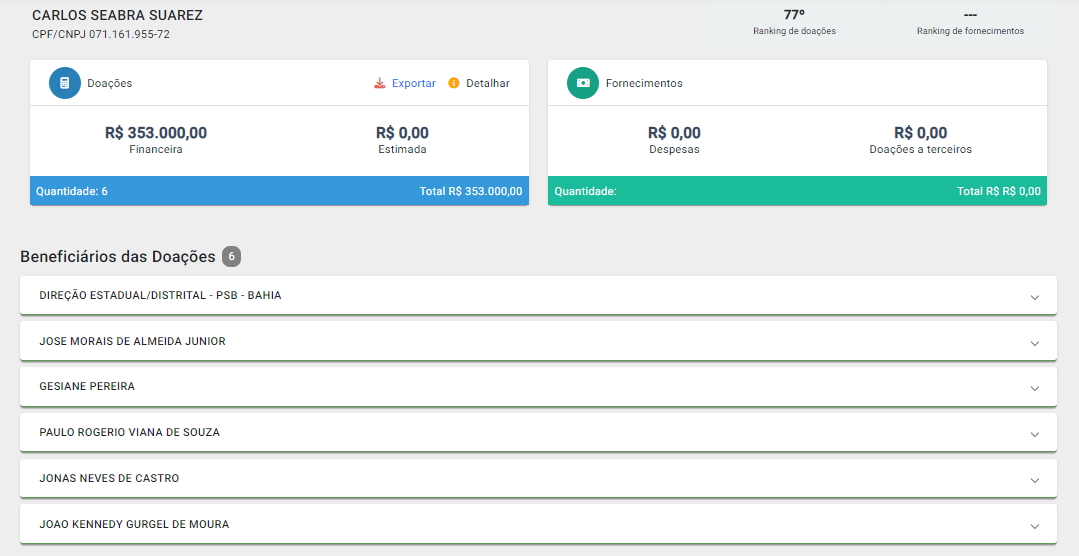Screen dimensions: 1079x556
Task: Select name JOSE MORAIS DE ALMEIDA JUNIOR
Action: (x=132, y=341)
